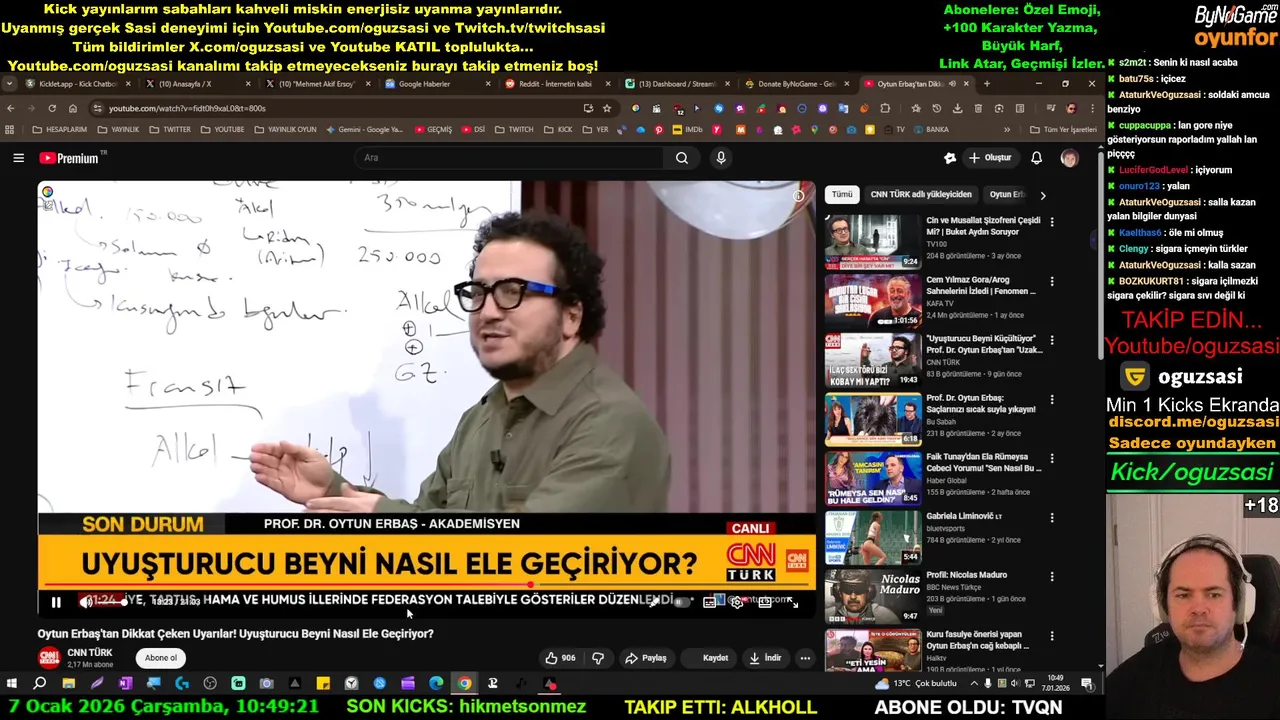Like the video with 906 likes

560,658
